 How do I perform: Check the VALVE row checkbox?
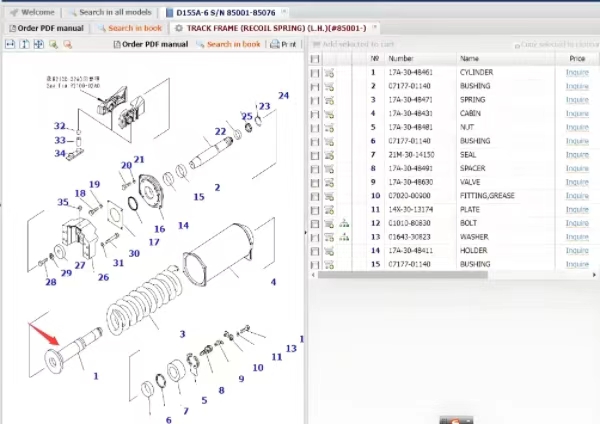[x=315, y=183]
